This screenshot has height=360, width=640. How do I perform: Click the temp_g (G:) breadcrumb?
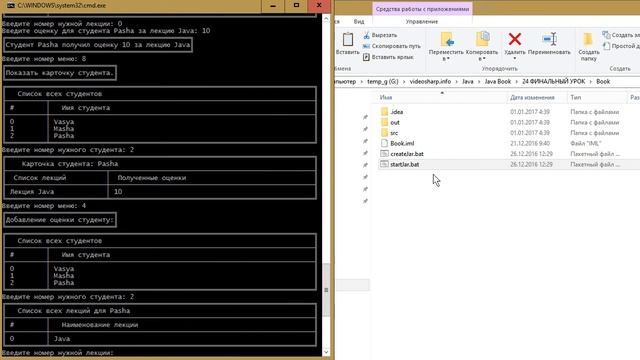coord(382,82)
